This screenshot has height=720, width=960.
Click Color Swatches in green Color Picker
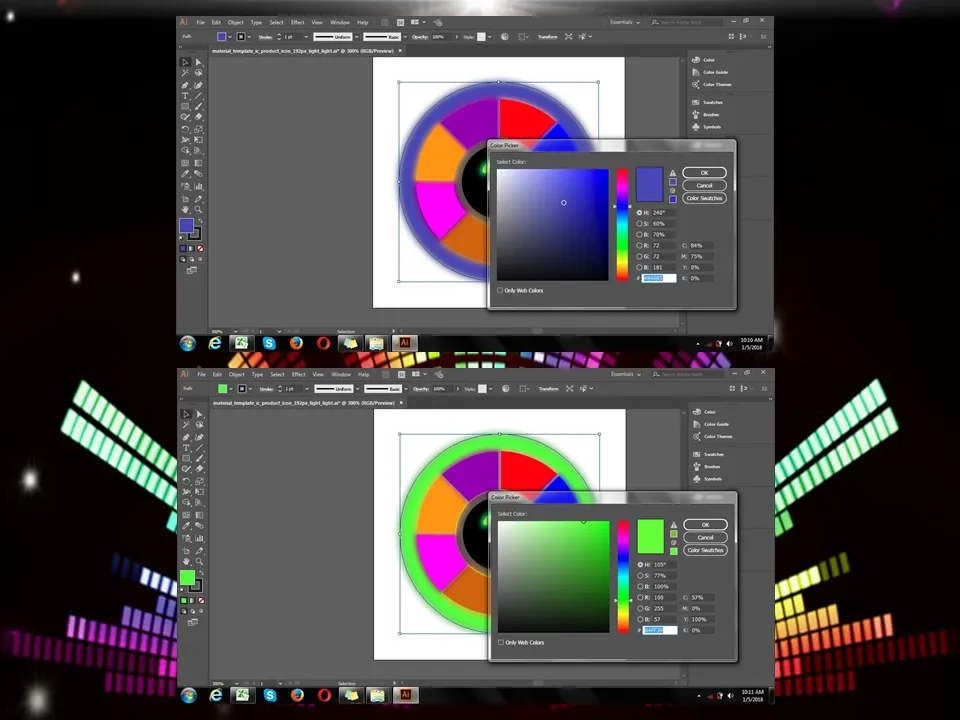click(x=705, y=550)
